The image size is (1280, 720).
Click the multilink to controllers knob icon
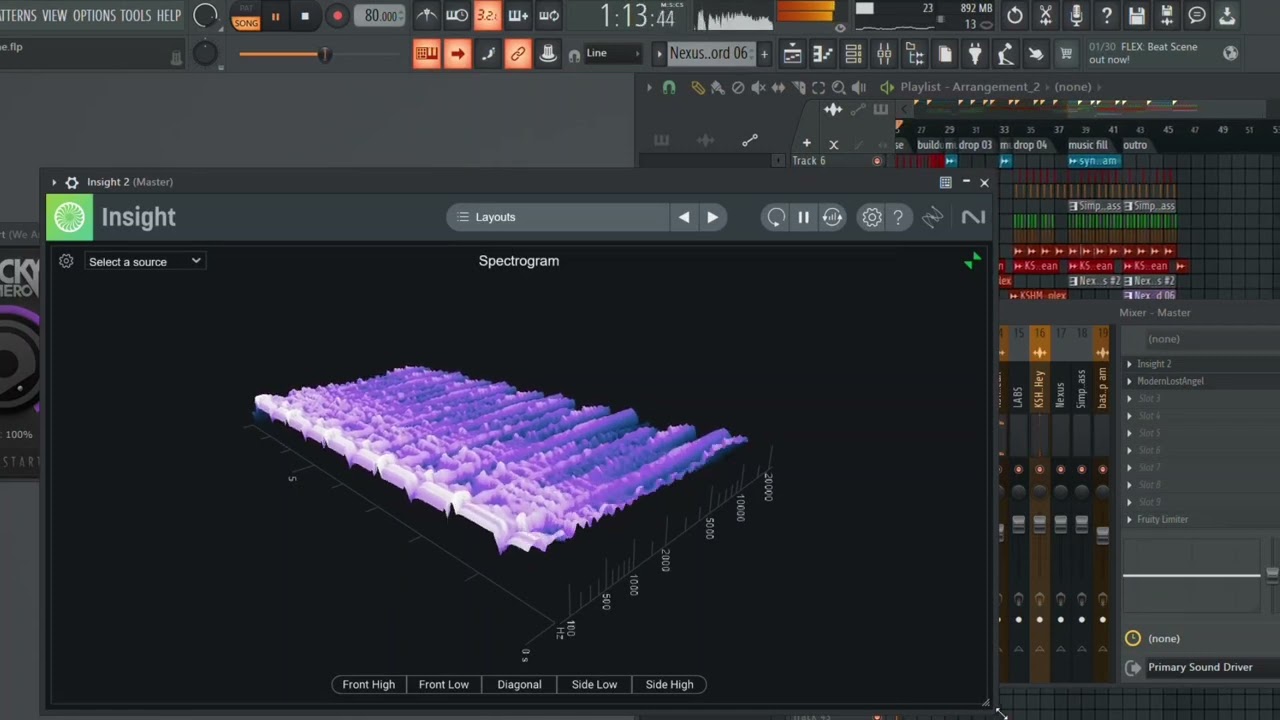(x=548, y=54)
